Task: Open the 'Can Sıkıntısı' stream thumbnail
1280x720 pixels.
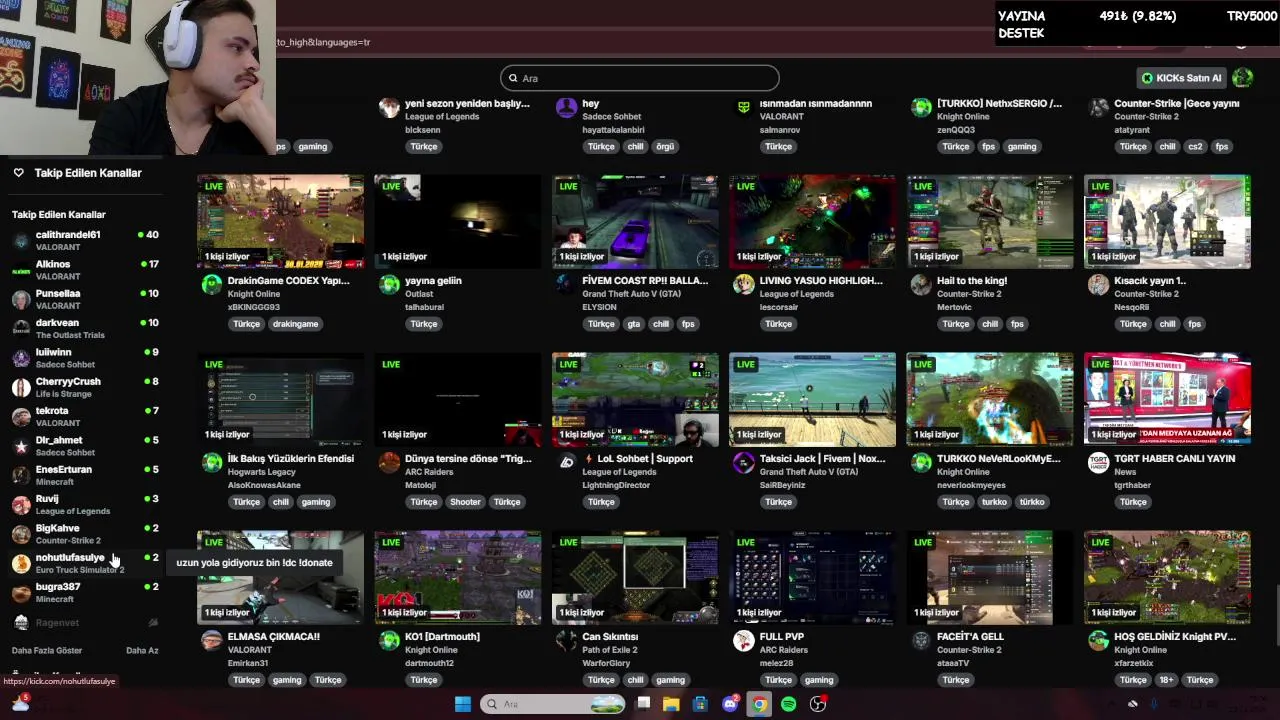Action: pos(635,577)
